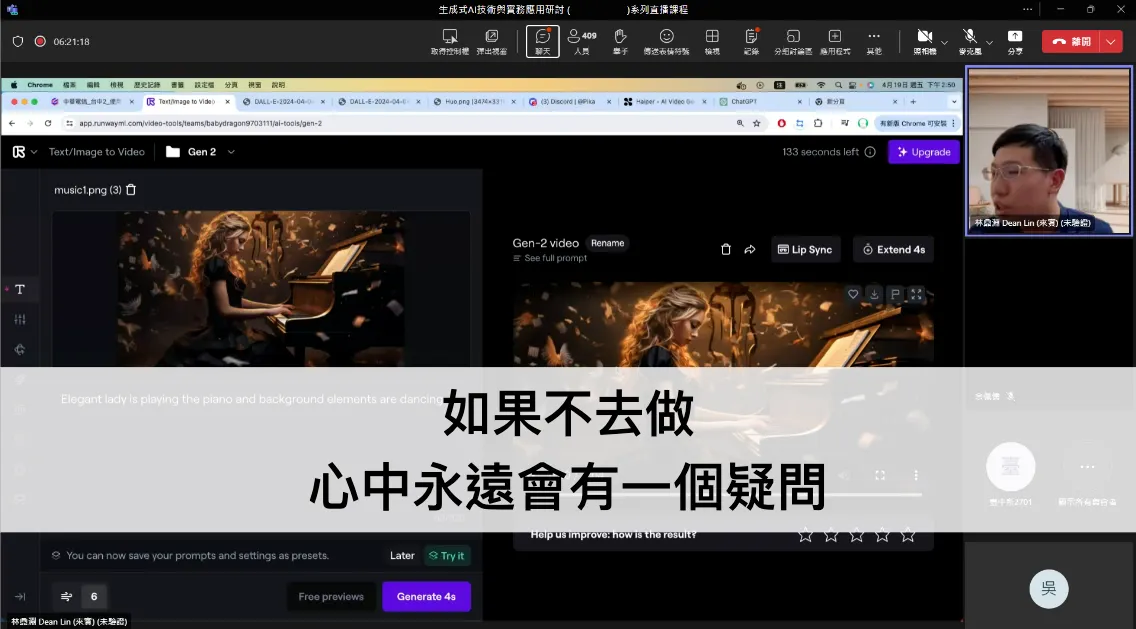Click the purple Upgrade button
This screenshot has width=1136, height=629.
(924, 152)
